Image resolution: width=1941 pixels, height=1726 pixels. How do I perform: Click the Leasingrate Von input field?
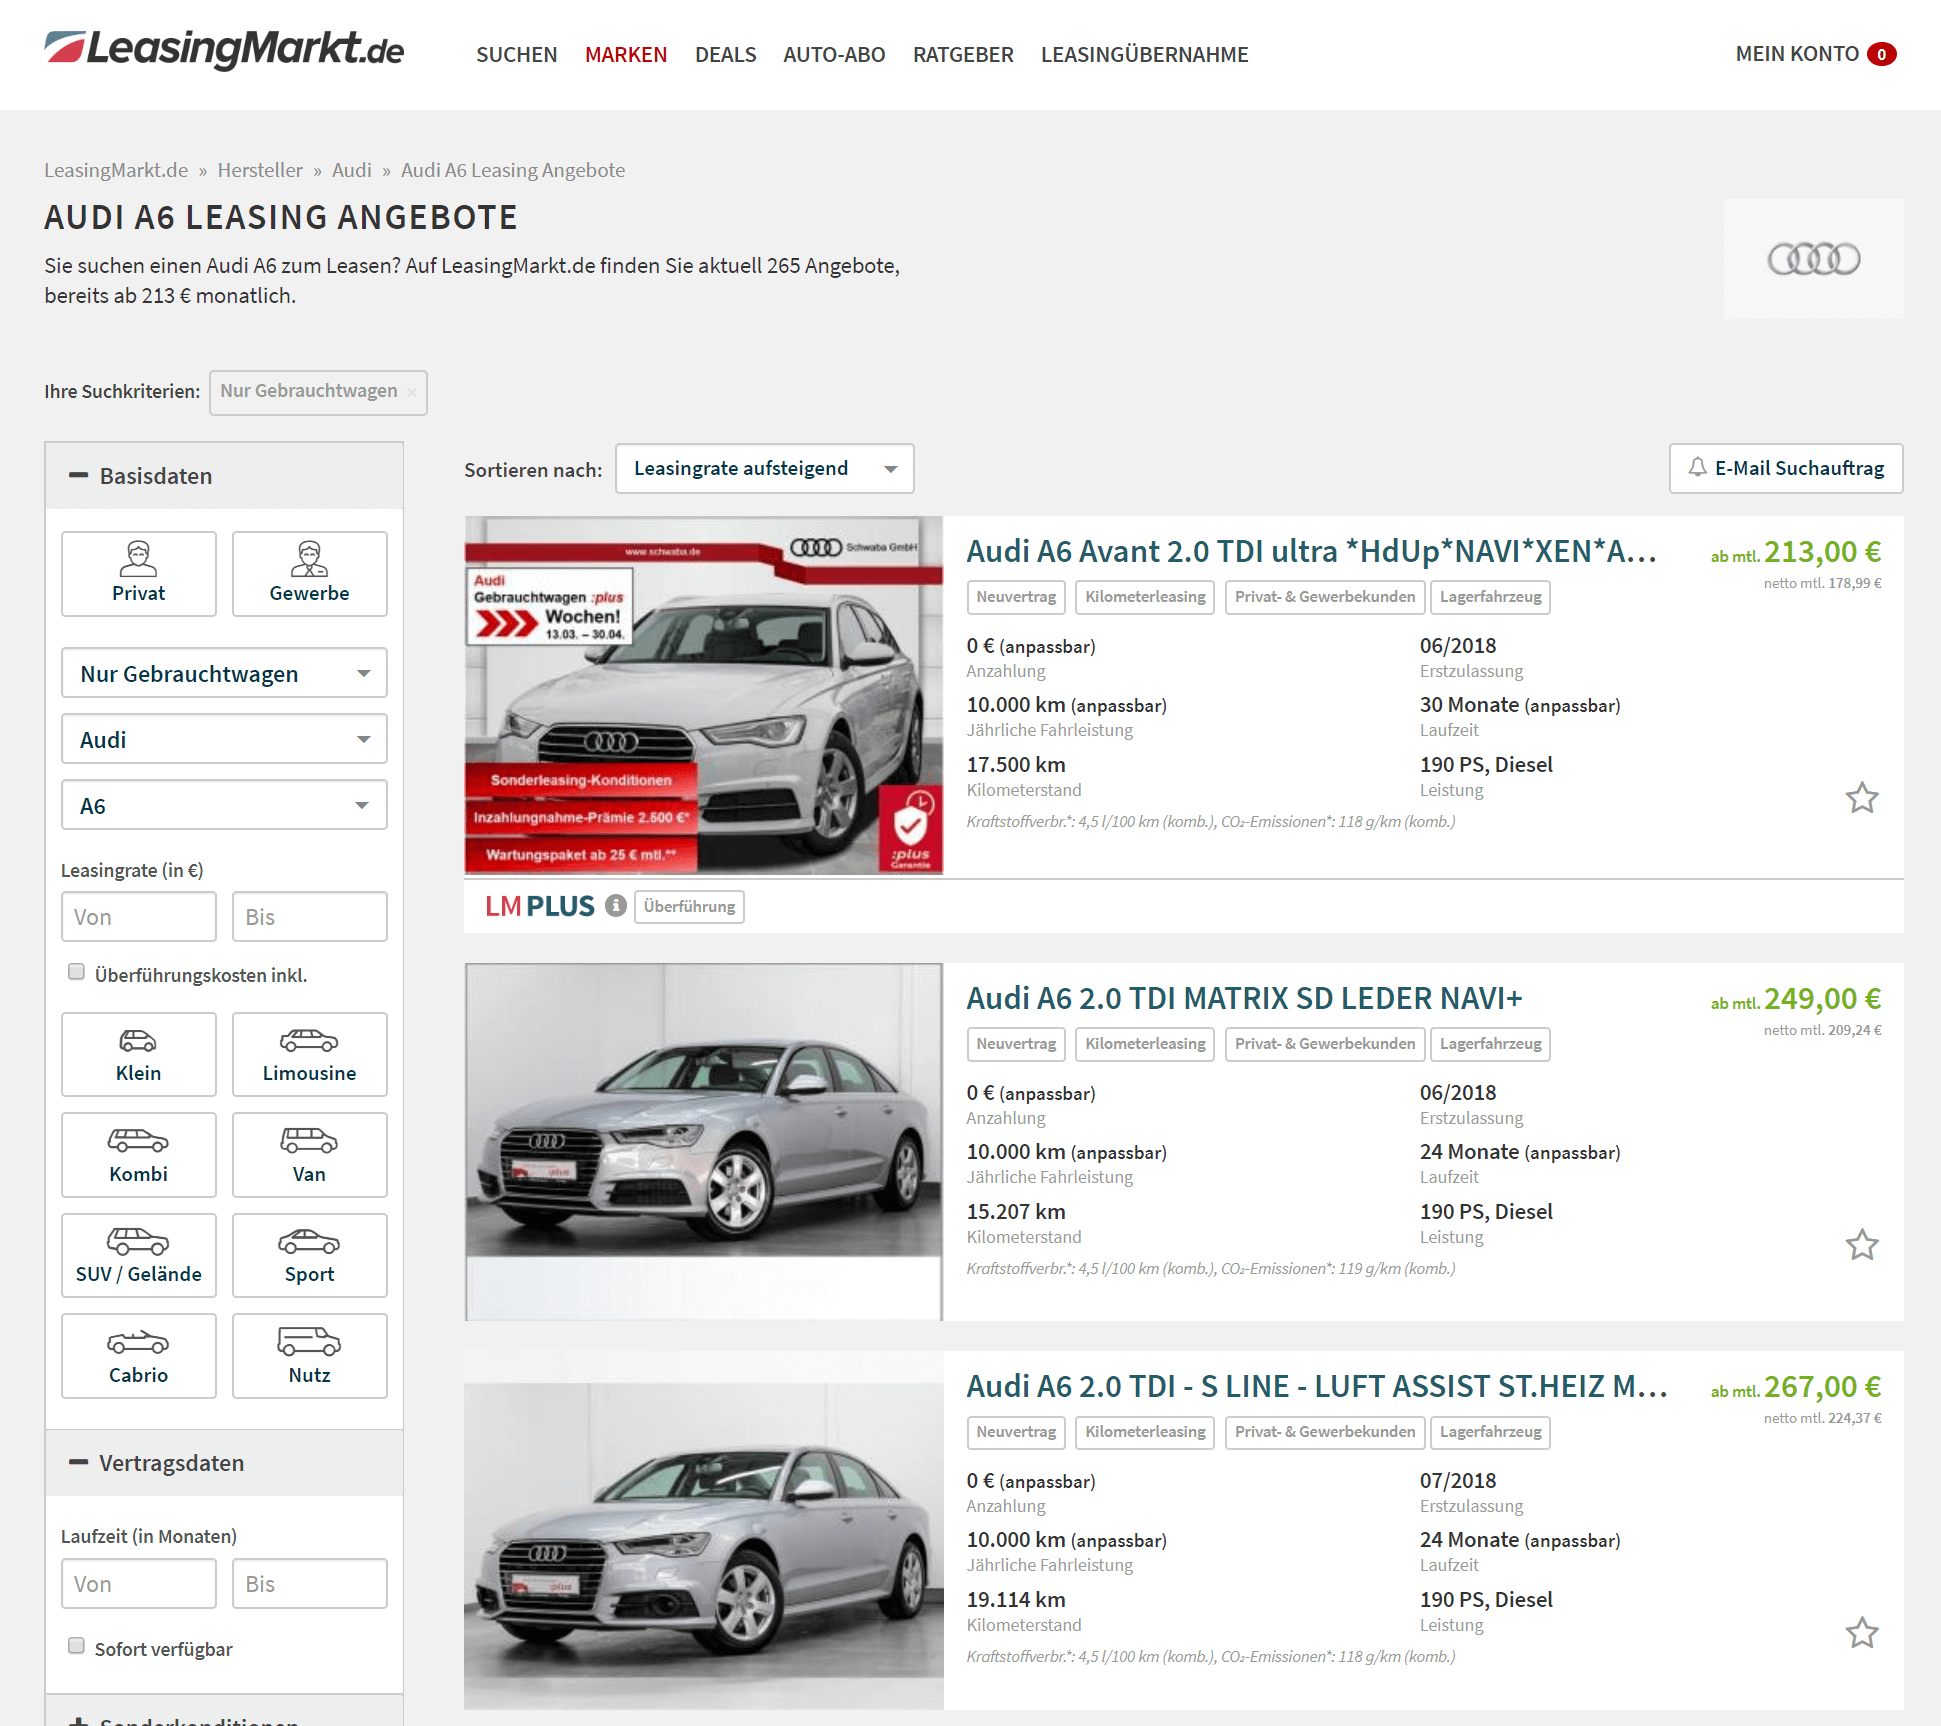139,916
